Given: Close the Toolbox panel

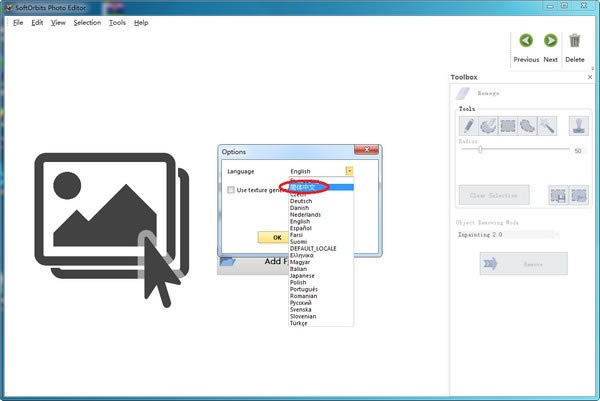Looking at the screenshot, I should pyautogui.click(x=591, y=77).
